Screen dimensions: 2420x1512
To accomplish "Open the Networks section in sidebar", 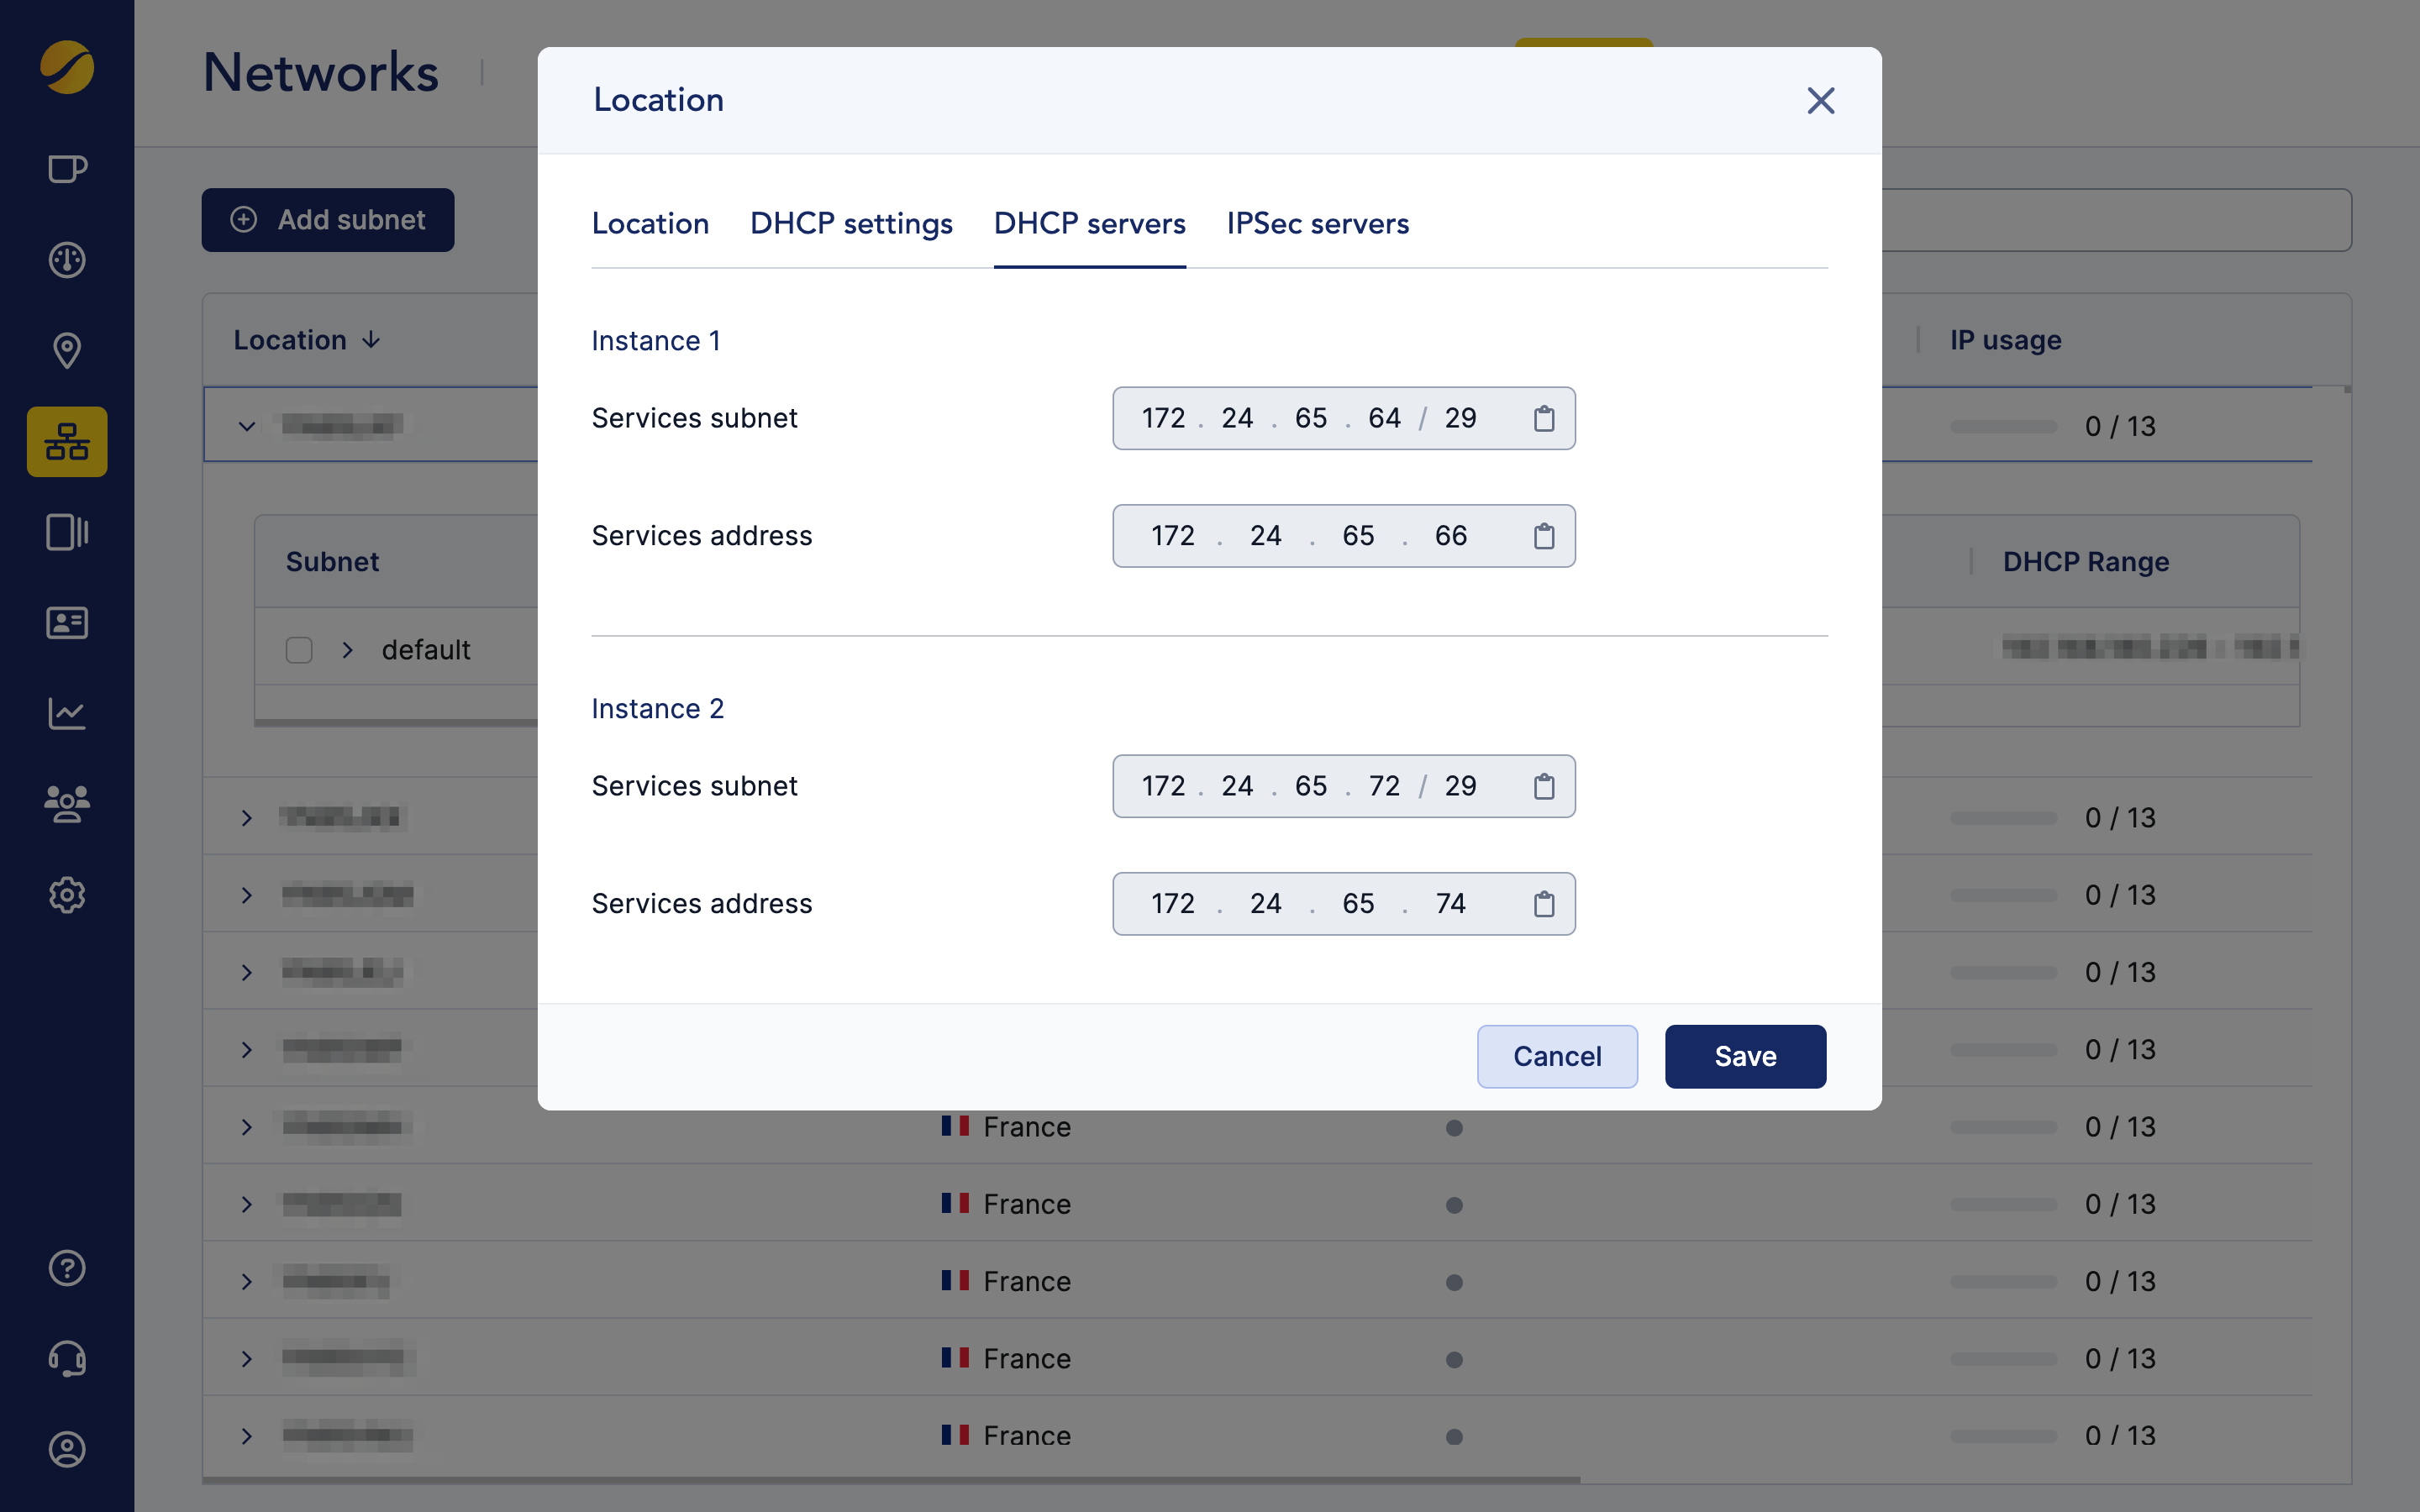I will click(x=67, y=441).
